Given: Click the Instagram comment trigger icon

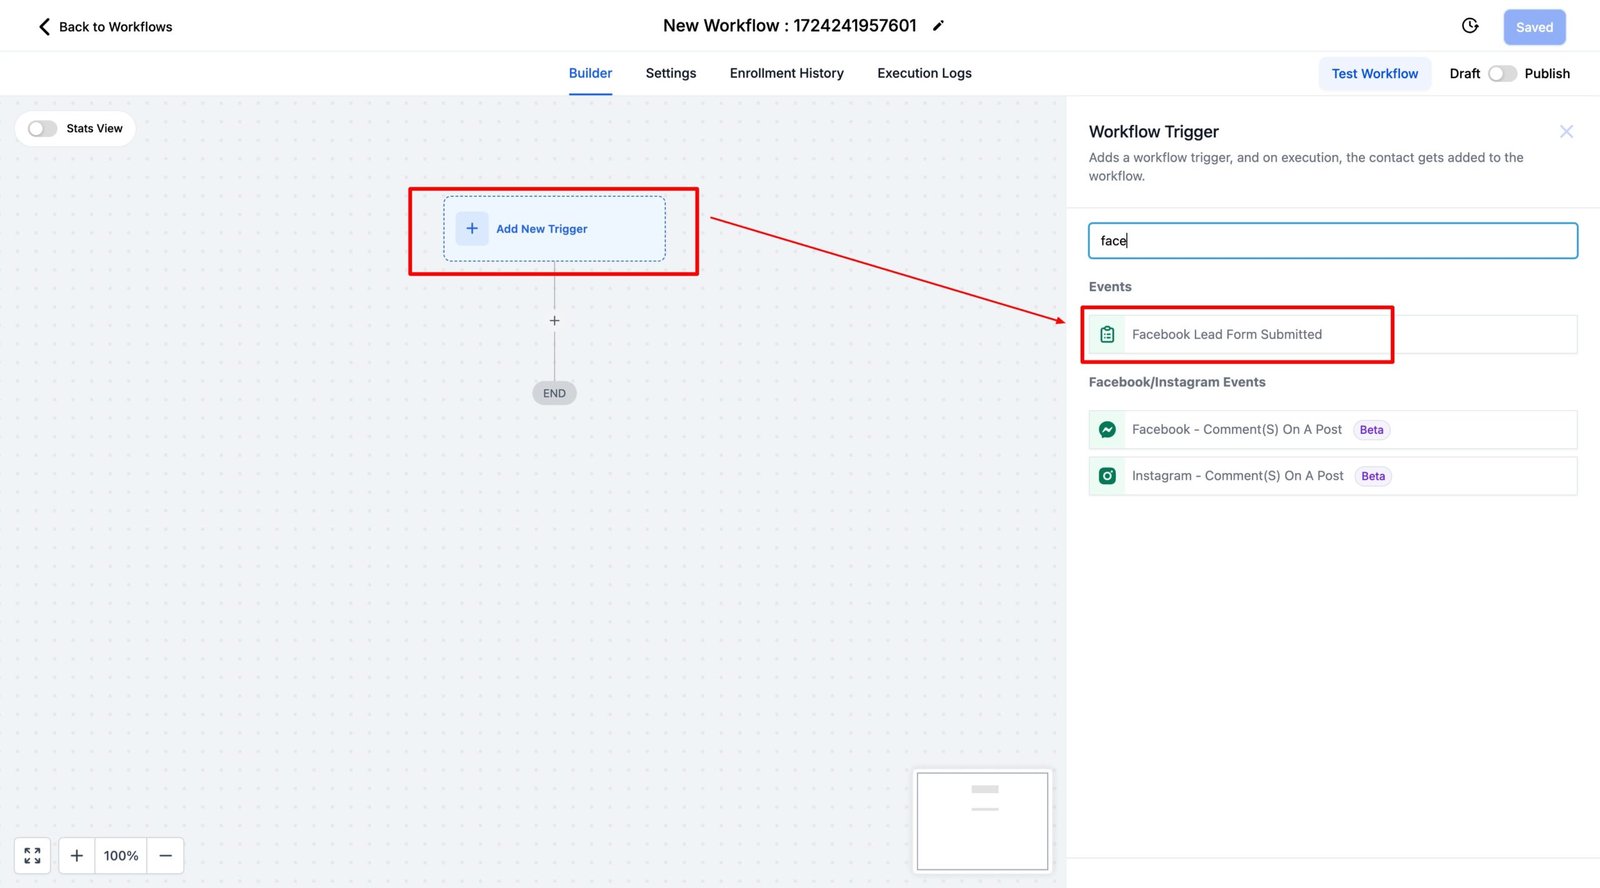Looking at the screenshot, I should (1107, 476).
